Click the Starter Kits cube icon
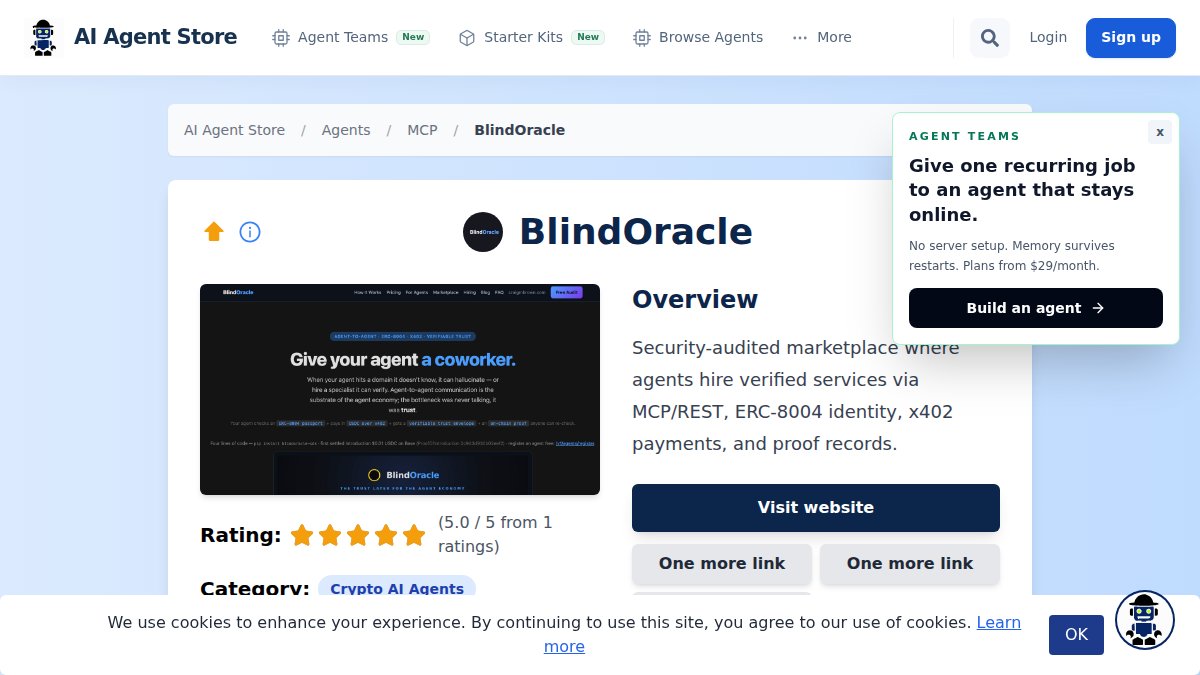Viewport: 1200px width, 675px height. [x=467, y=38]
